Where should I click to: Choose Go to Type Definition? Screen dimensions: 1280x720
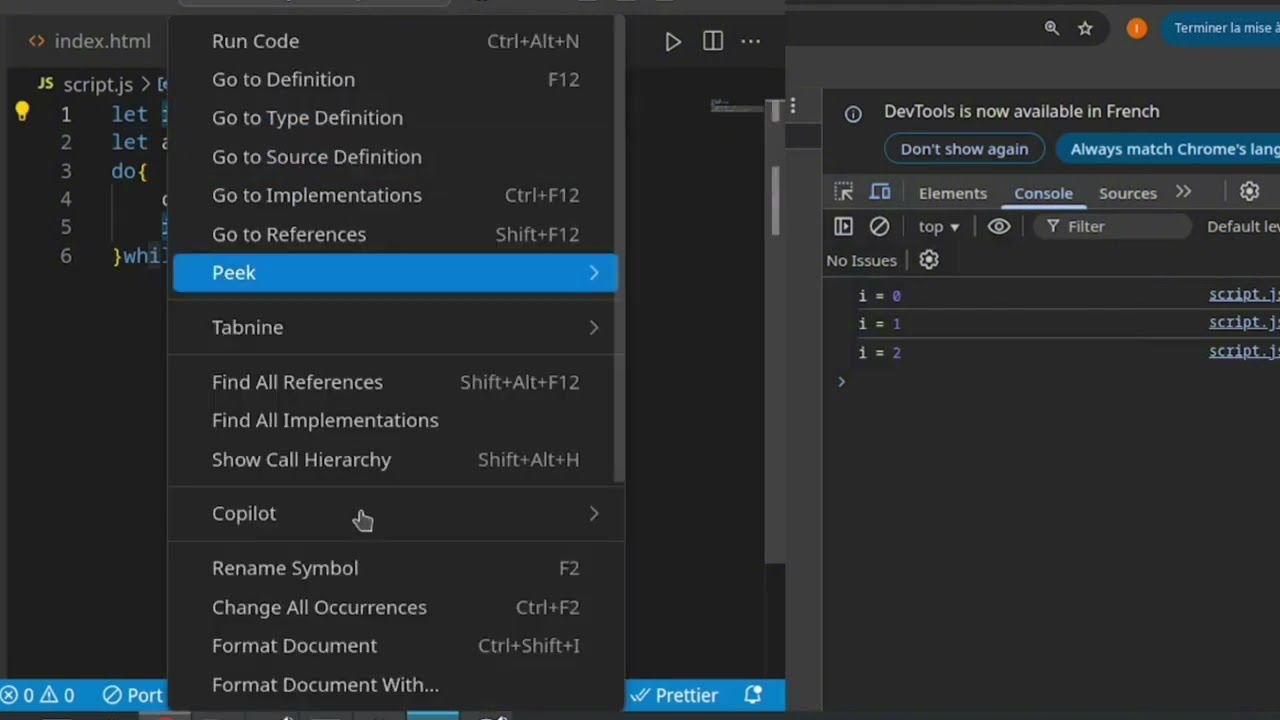point(395,118)
